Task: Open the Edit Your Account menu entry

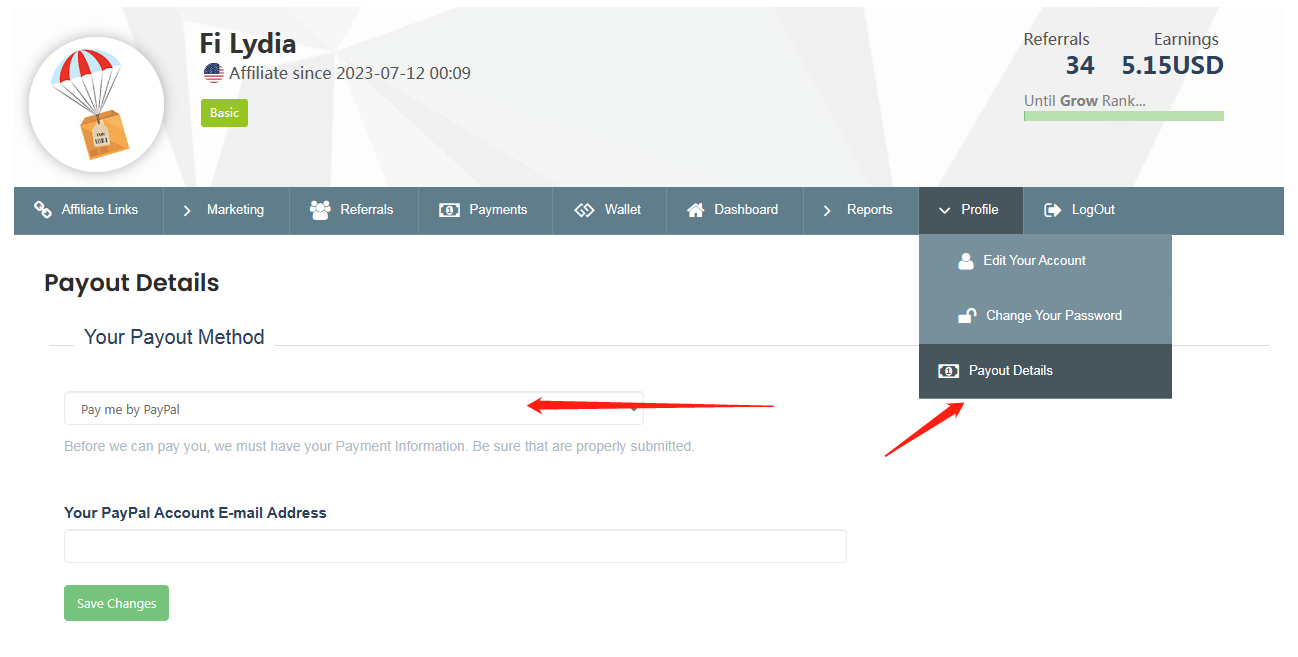Action: [1034, 261]
